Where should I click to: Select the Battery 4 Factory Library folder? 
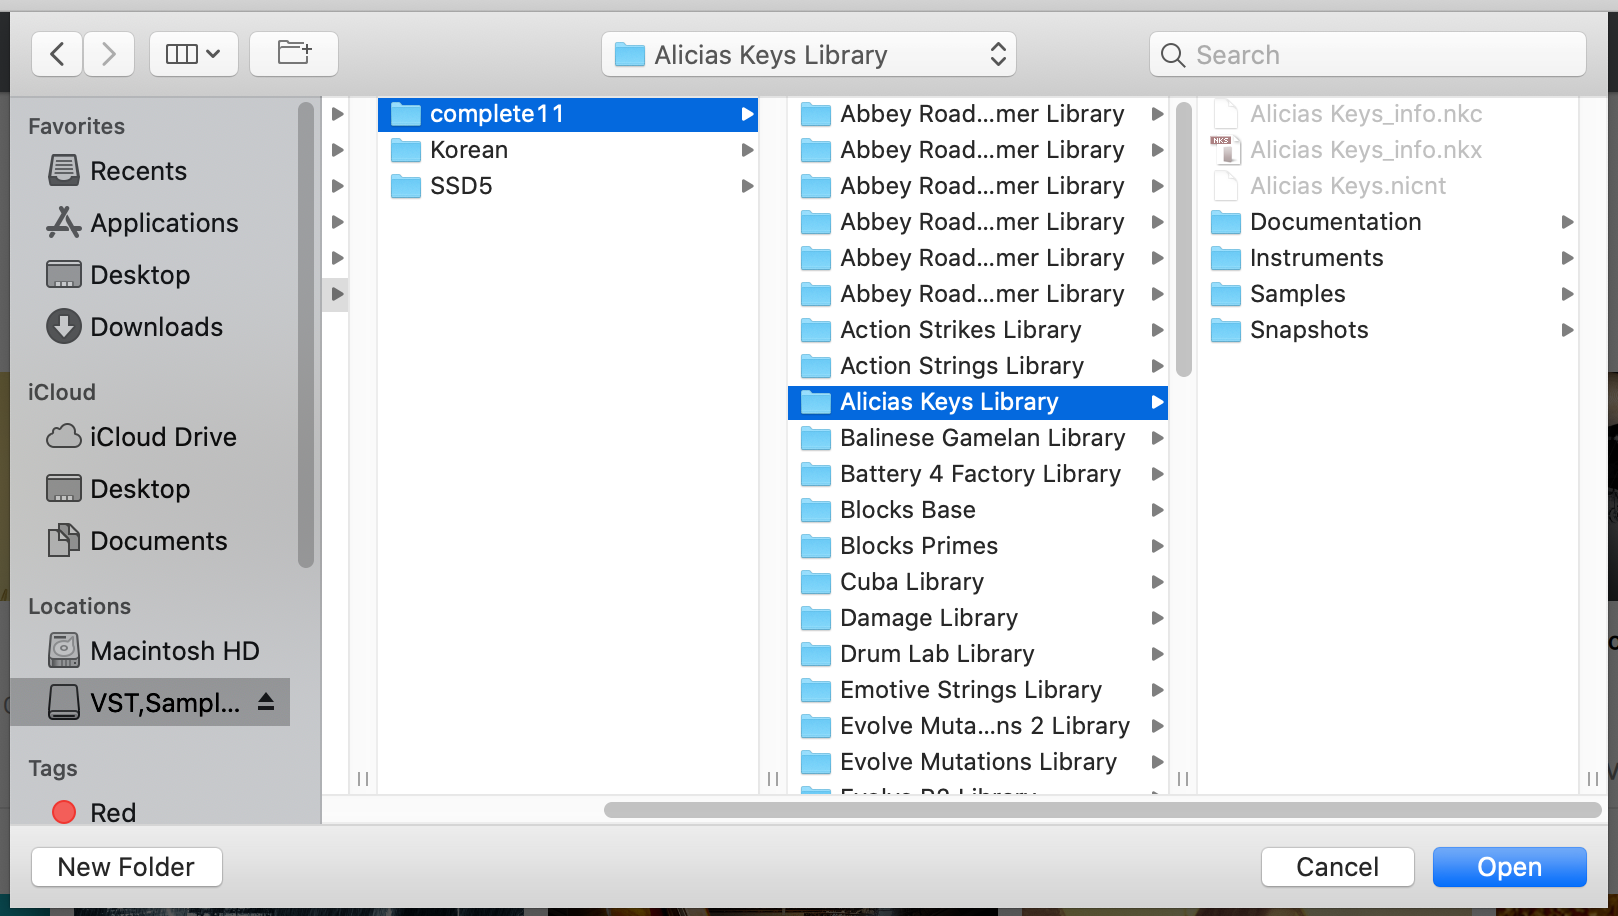point(978,474)
